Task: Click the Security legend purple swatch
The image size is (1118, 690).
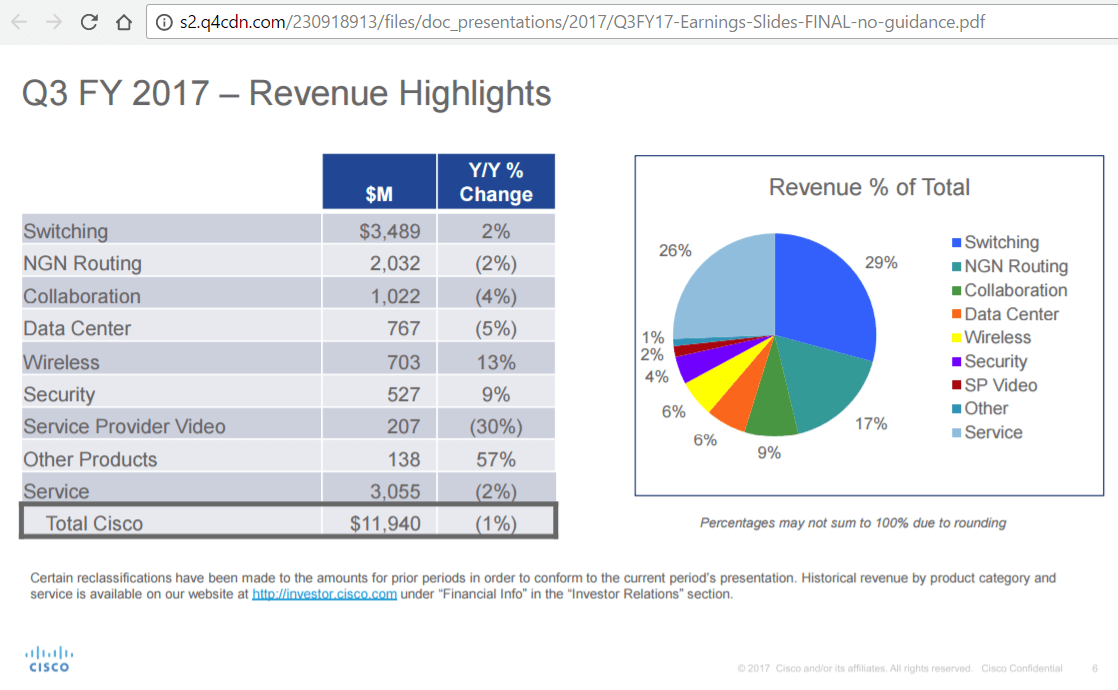Action: (956, 362)
